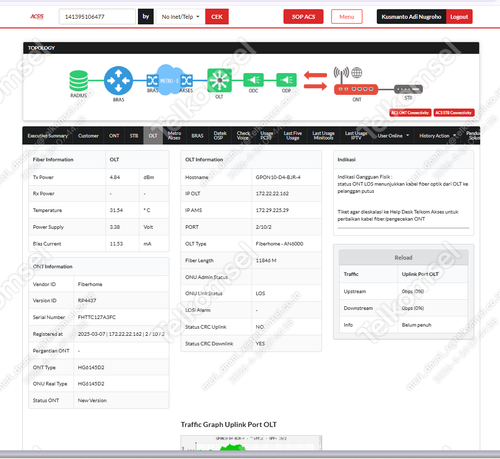Click the ACSIS logo
The height and width of the screenshot is (459, 500).
[37, 16]
